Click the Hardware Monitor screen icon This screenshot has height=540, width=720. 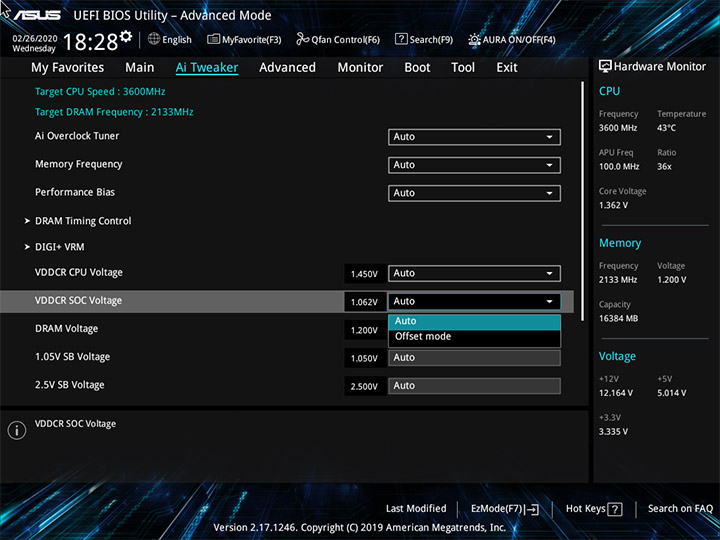(605, 66)
